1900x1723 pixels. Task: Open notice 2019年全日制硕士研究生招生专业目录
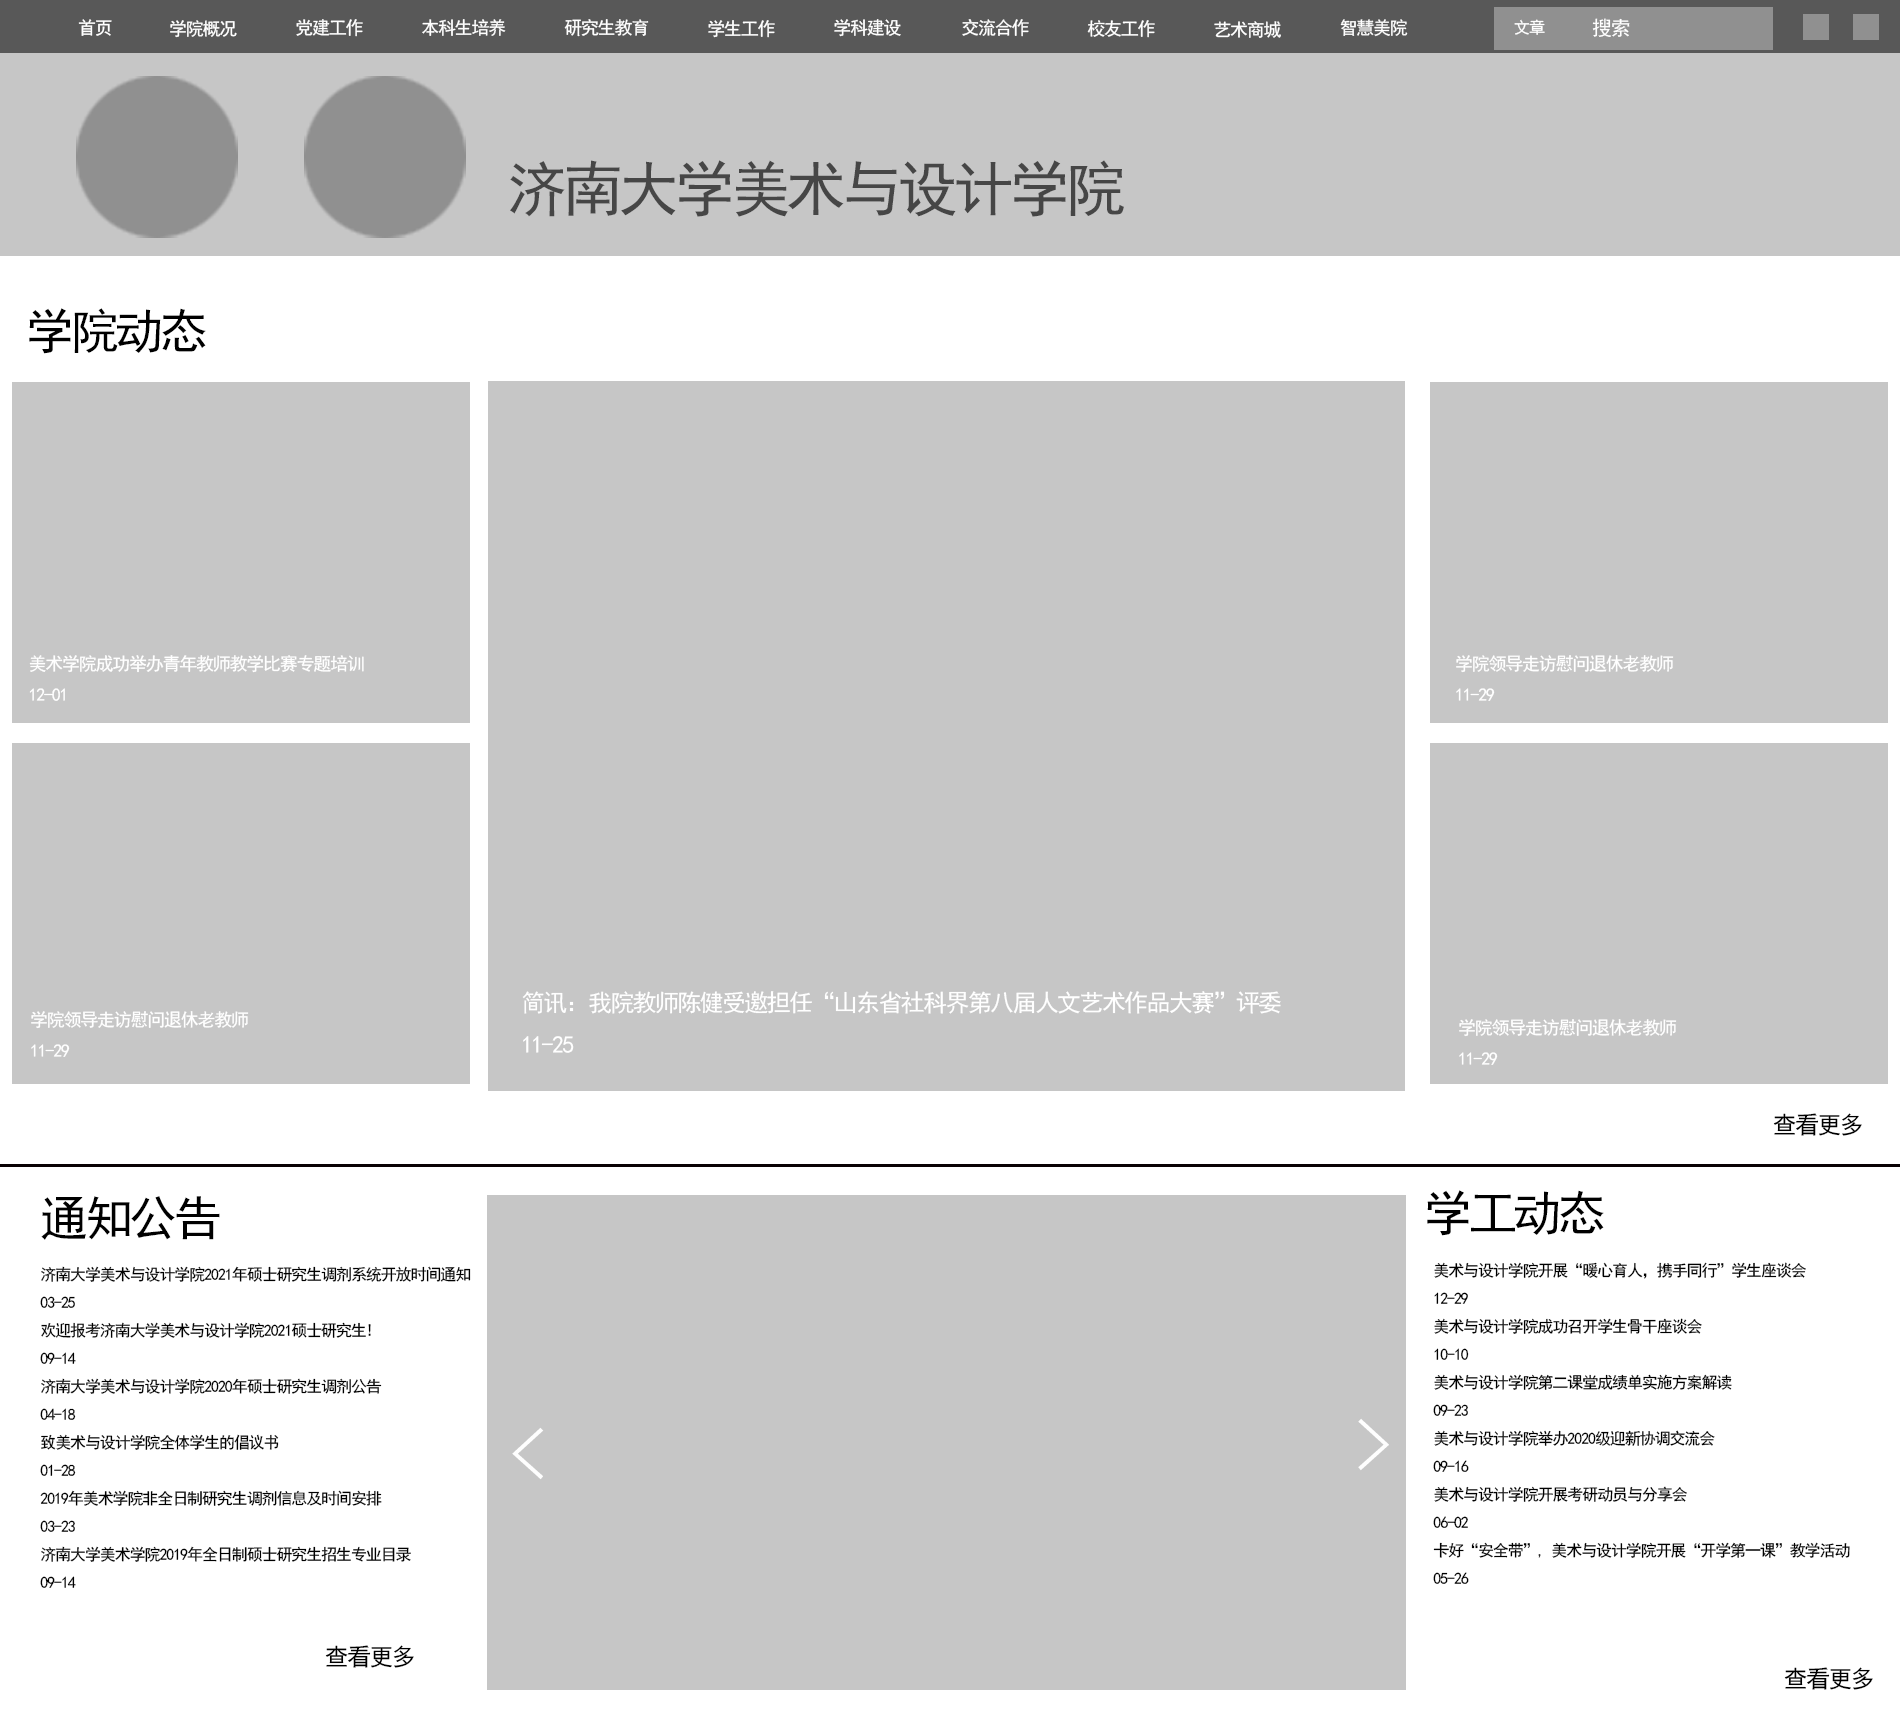coord(225,1554)
